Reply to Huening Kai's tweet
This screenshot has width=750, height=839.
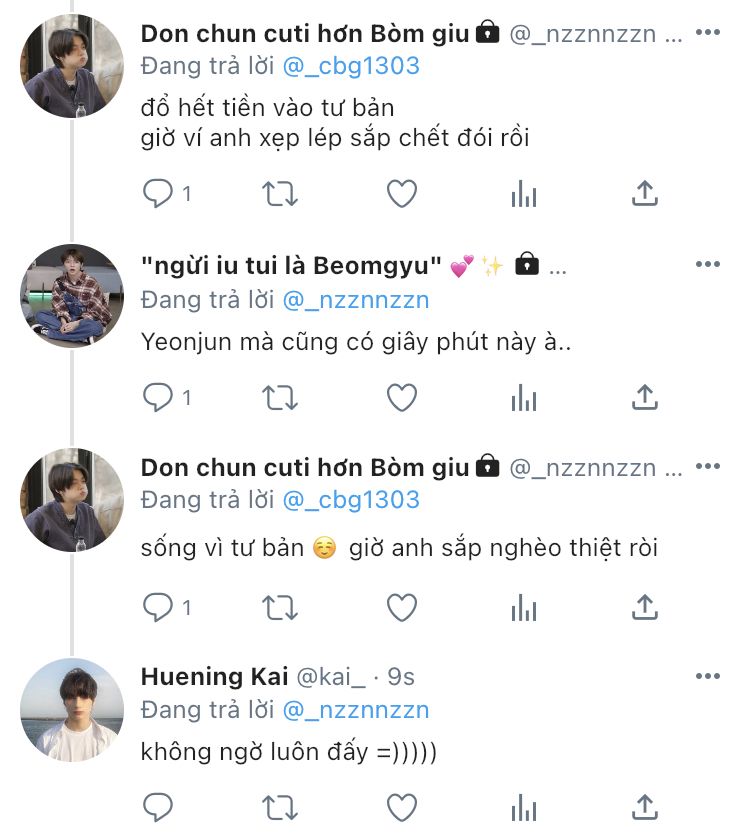(x=158, y=806)
